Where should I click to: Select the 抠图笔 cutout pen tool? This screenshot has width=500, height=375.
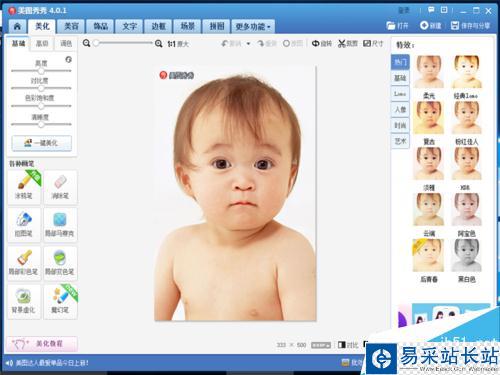coord(24,225)
